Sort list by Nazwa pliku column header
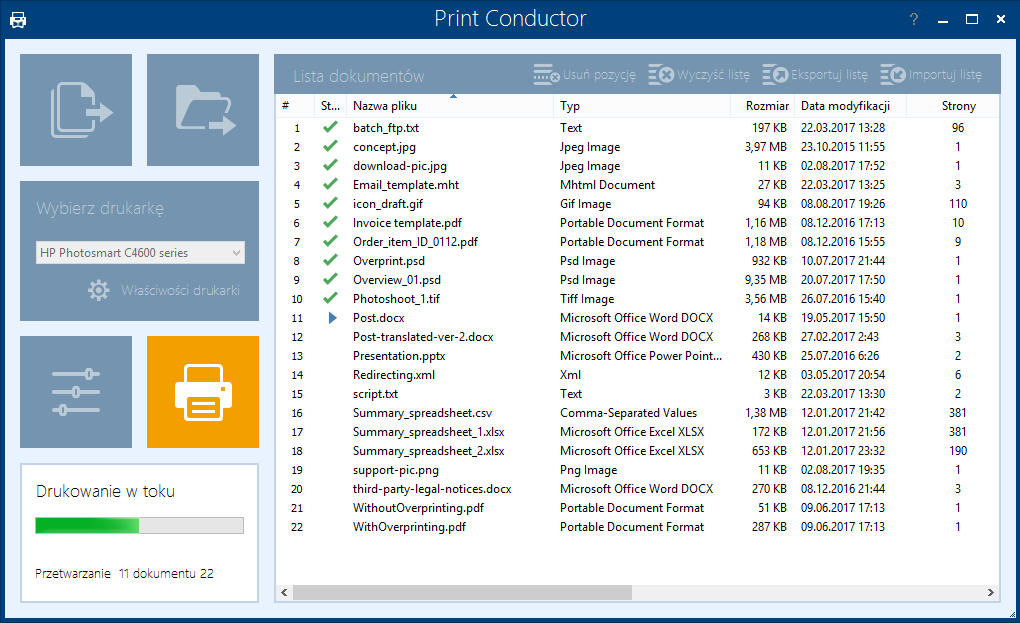Viewport: 1020px width, 623px height. tap(385, 106)
